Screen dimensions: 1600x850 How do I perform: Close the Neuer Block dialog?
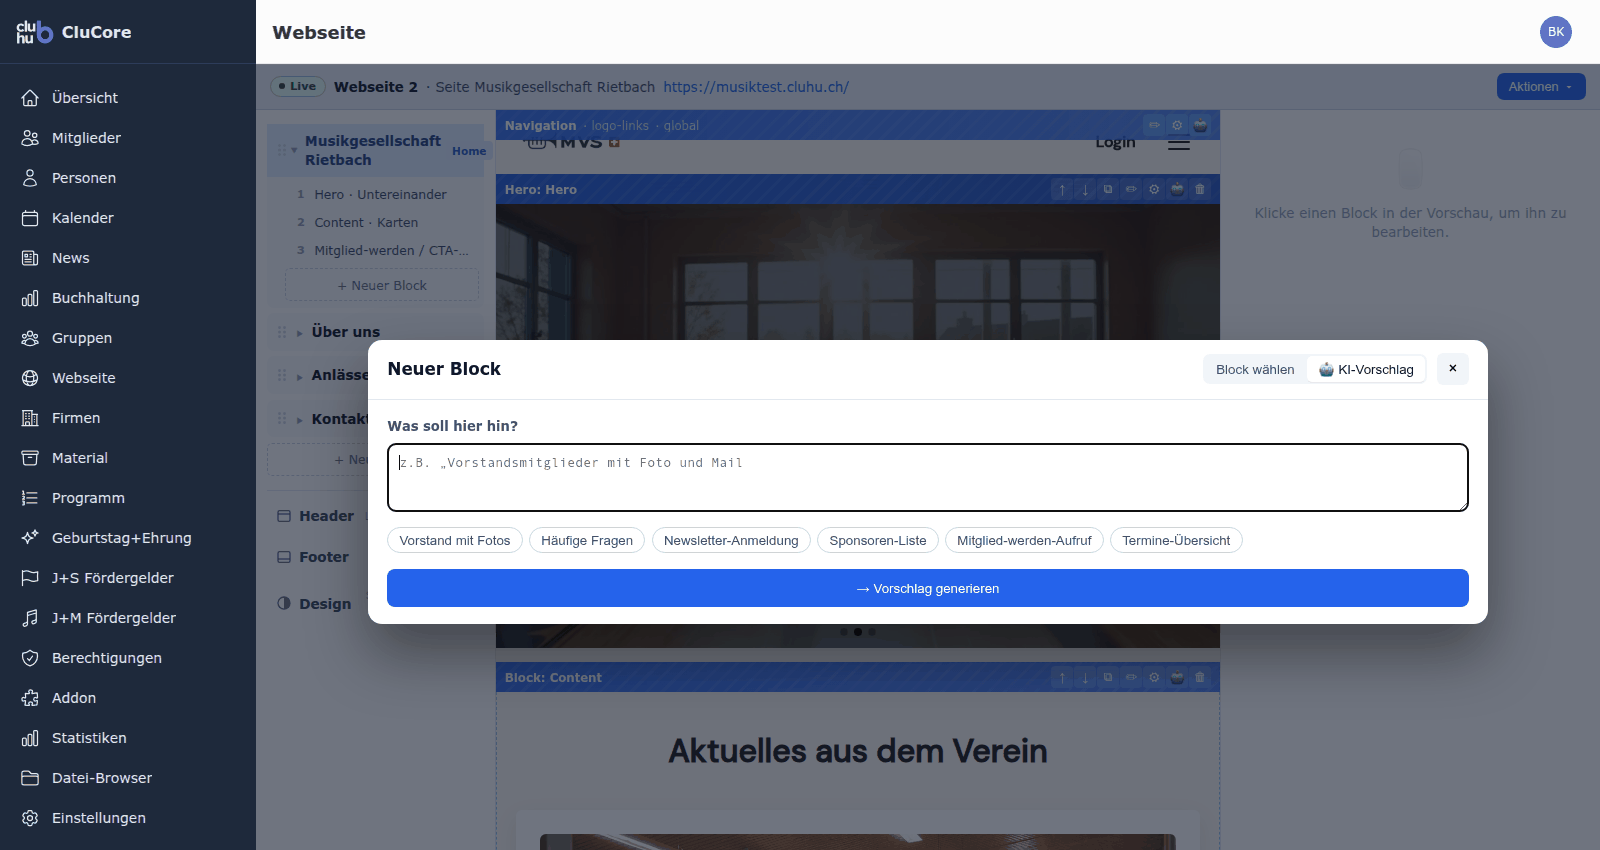pos(1453,369)
